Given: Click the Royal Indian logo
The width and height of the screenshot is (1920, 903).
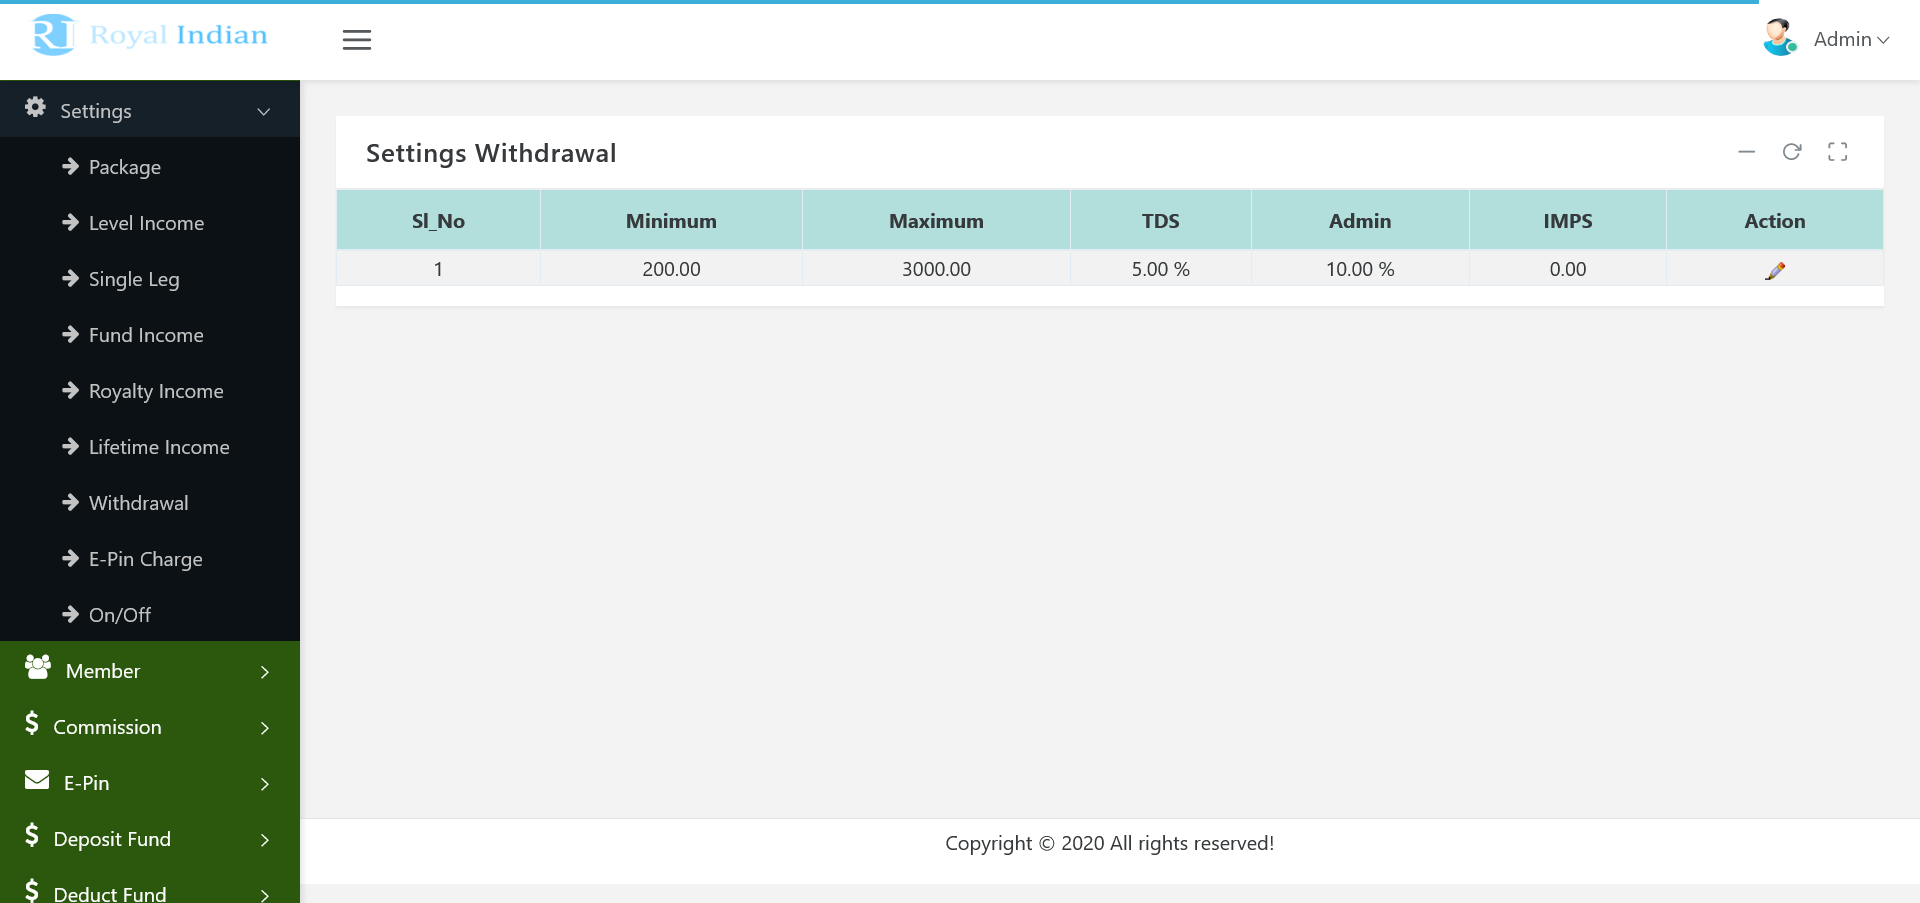Looking at the screenshot, I should tap(150, 36).
